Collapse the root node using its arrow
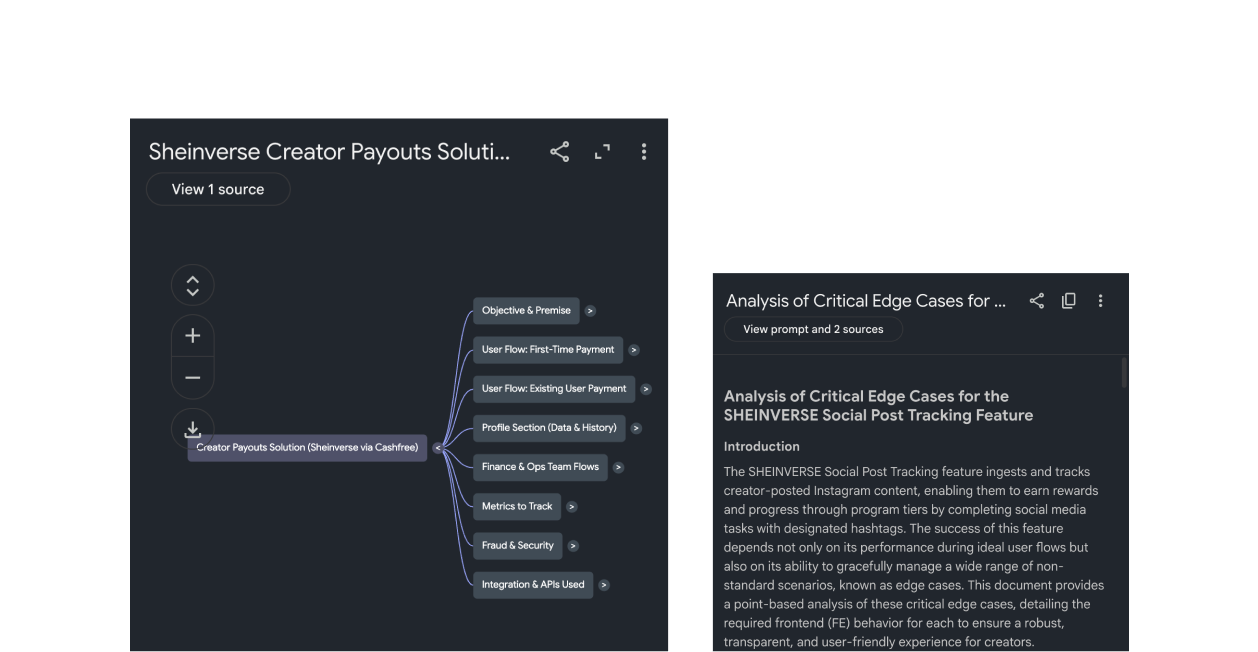The height and width of the screenshot is (652, 1258). 438,448
